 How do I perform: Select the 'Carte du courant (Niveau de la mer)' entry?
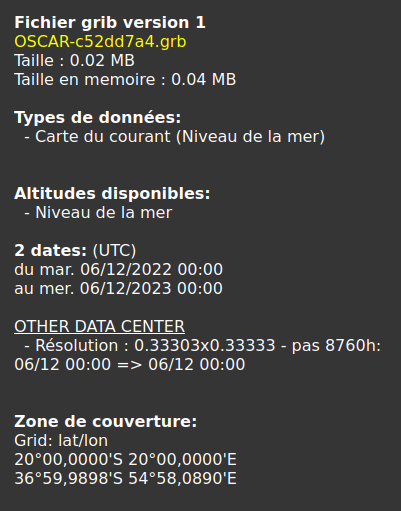180,137
